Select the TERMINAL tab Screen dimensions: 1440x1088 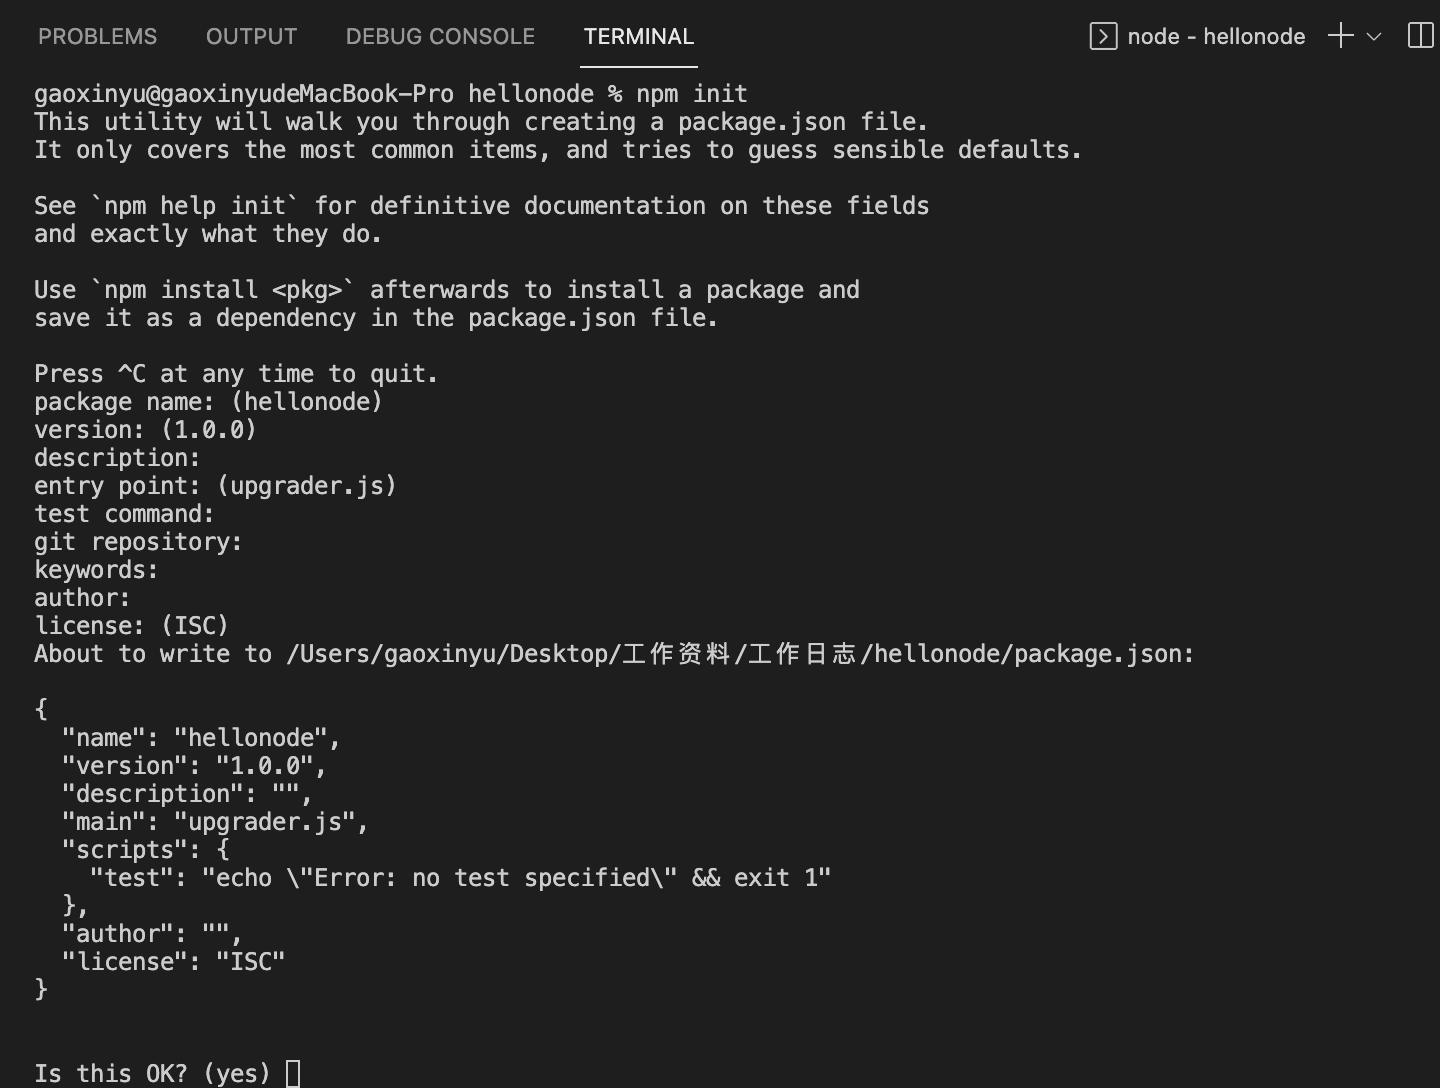(638, 37)
